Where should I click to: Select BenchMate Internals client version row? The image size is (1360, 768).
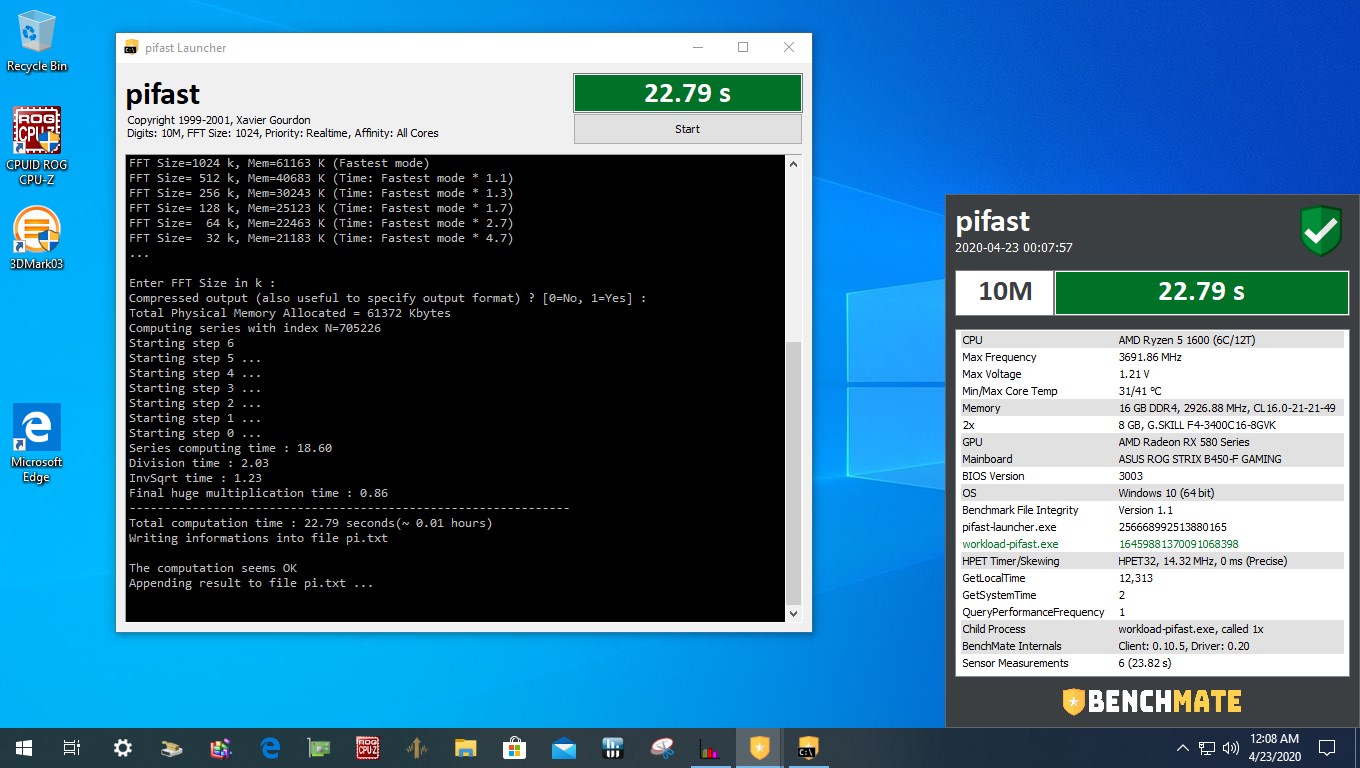click(1151, 646)
